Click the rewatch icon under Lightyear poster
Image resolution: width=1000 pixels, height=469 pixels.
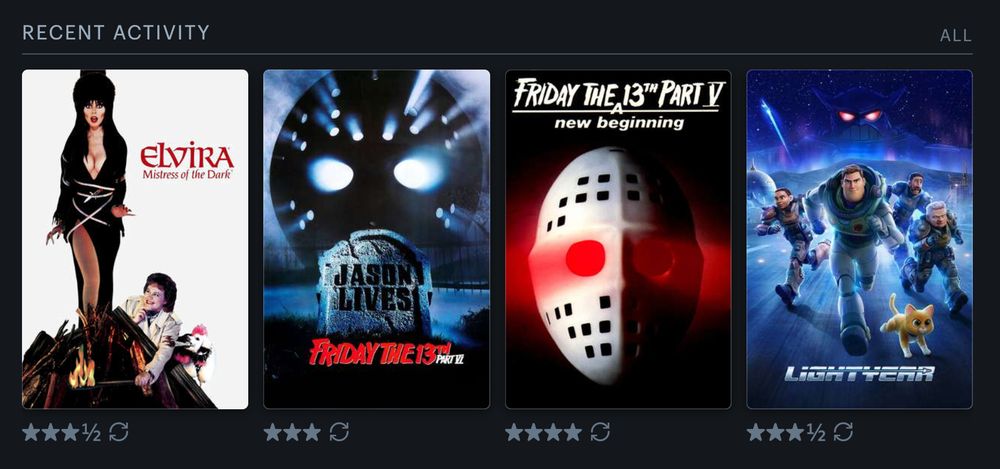[843, 432]
